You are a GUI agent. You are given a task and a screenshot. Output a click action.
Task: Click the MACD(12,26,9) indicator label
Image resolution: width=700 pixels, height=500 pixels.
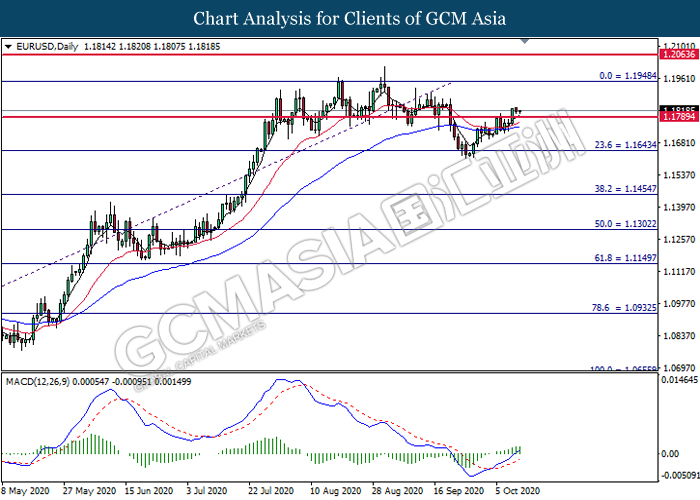[38, 382]
